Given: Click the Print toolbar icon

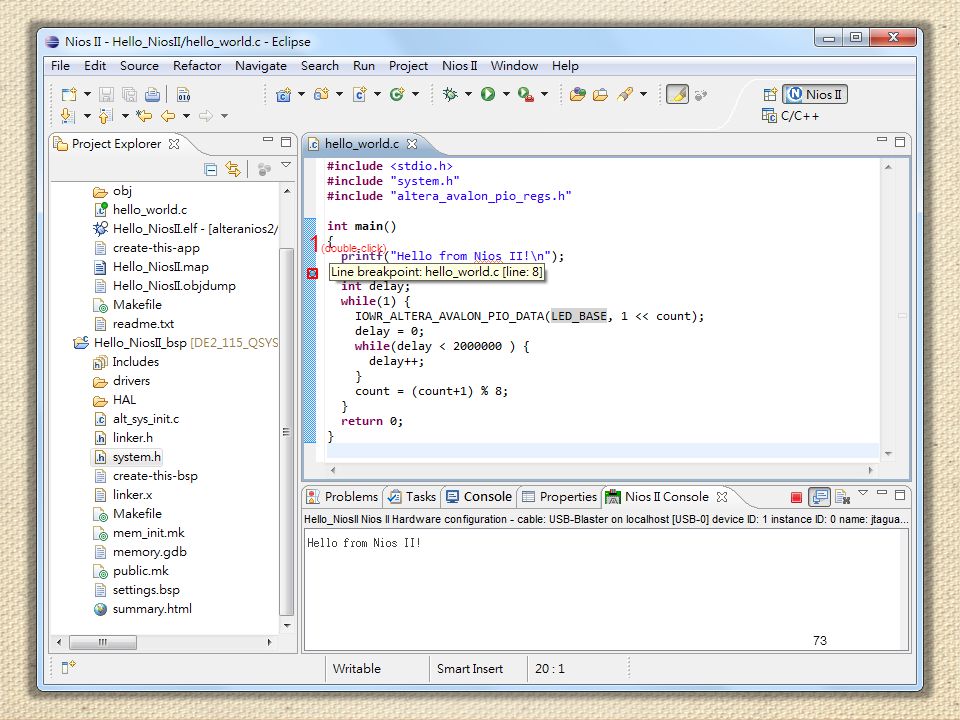Looking at the screenshot, I should click(x=152, y=94).
